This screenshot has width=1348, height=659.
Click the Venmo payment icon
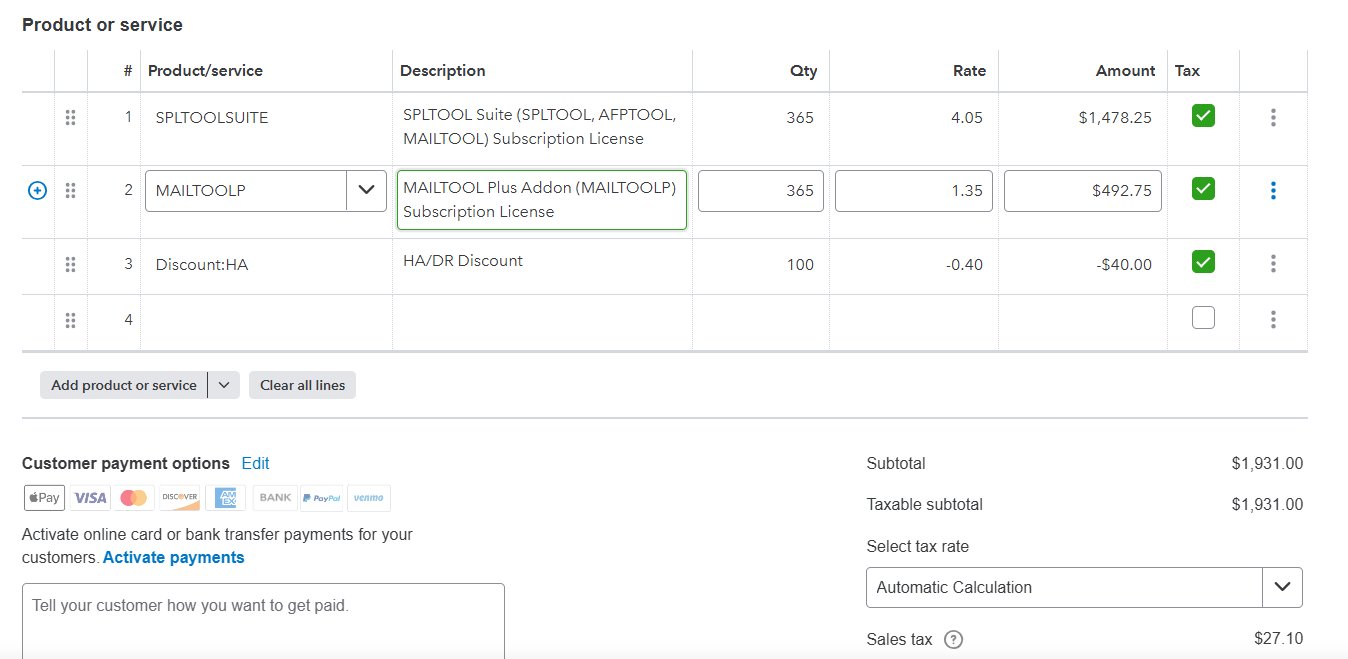[368, 497]
